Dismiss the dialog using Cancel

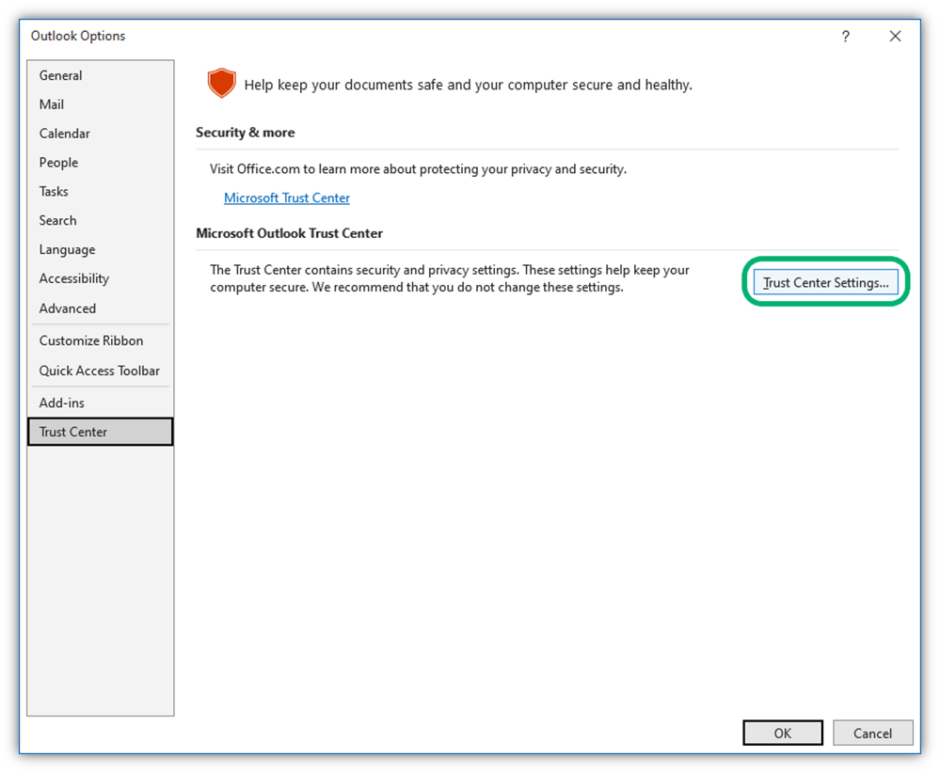click(872, 732)
